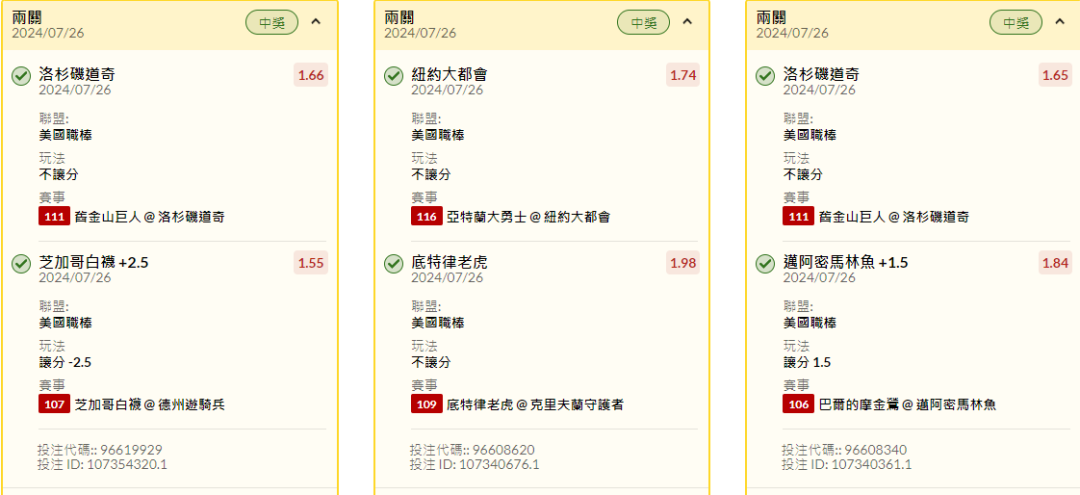This screenshot has width=1080, height=495.
Task: Click the 1.55 odds badge
Action: 311,262
